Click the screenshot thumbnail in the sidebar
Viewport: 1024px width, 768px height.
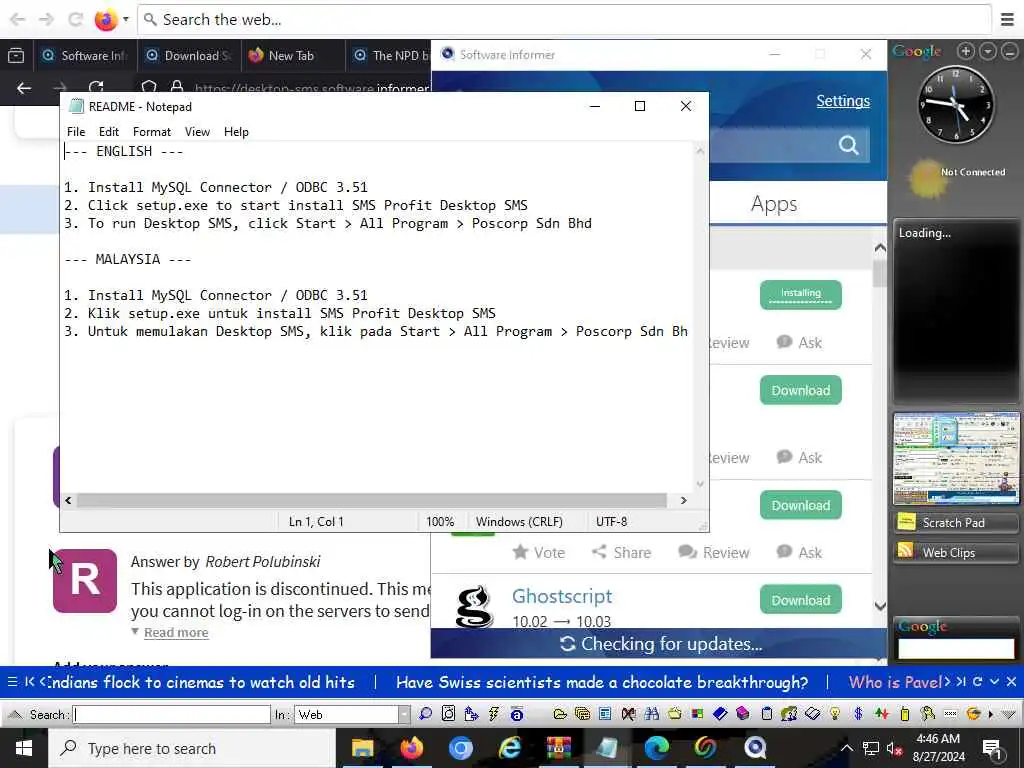956,458
